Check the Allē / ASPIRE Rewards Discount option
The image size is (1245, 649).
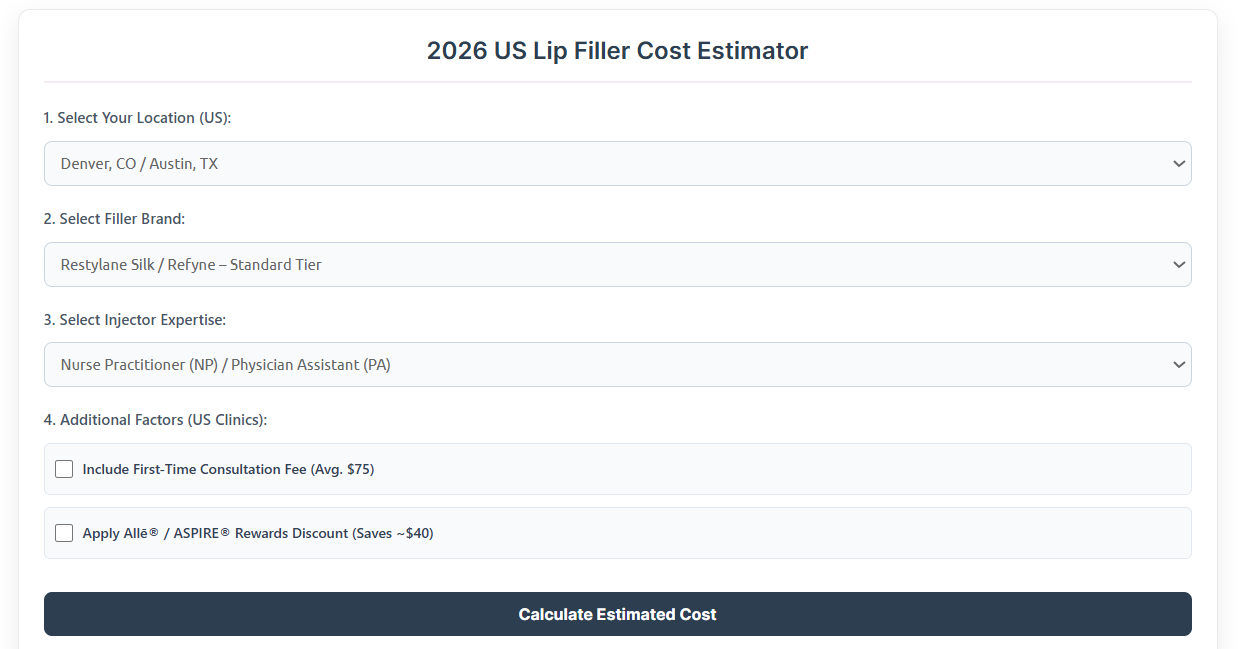coord(64,533)
